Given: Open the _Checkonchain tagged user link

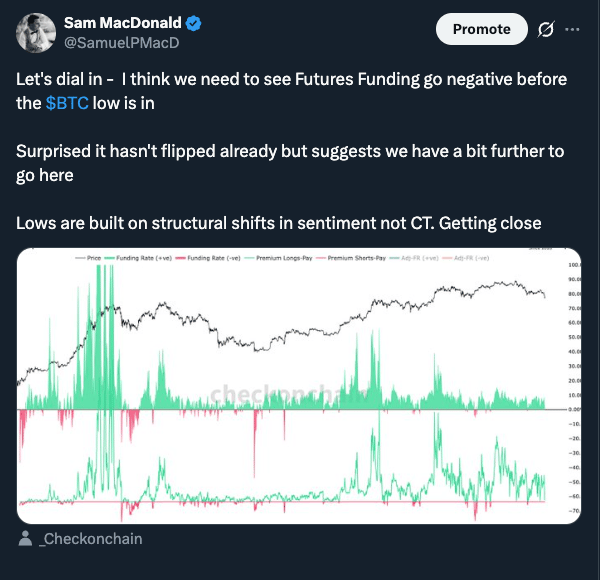Looking at the screenshot, I should click(x=90, y=539).
